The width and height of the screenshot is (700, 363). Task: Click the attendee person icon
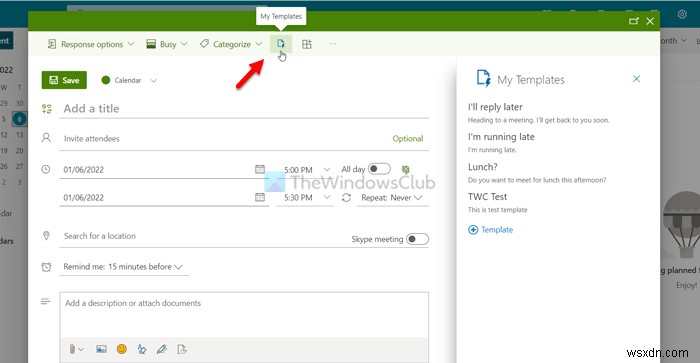(46, 138)
